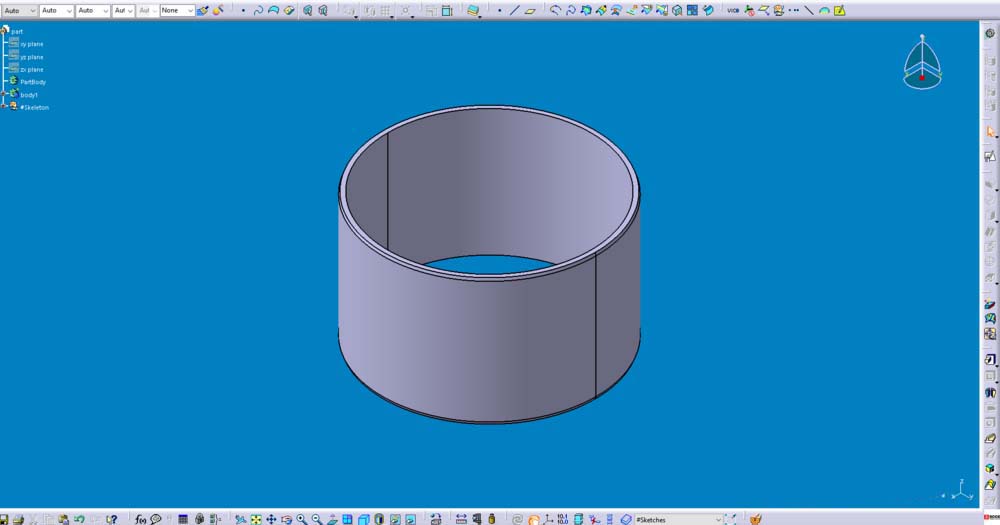Expand the body1 tree node
The image size is (1000, 525).
point(3,94)
